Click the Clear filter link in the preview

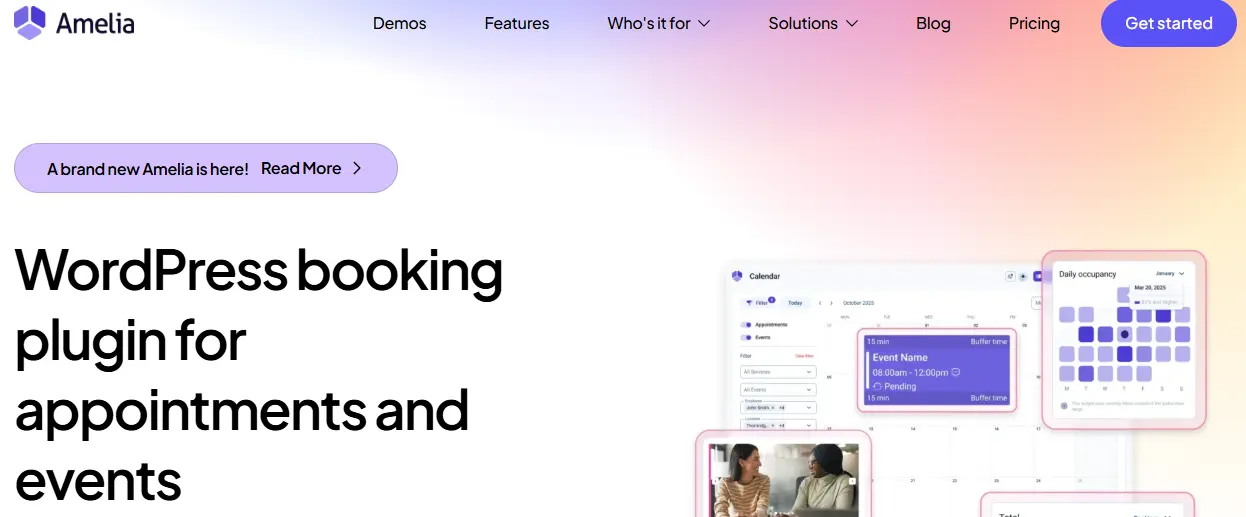804,355
